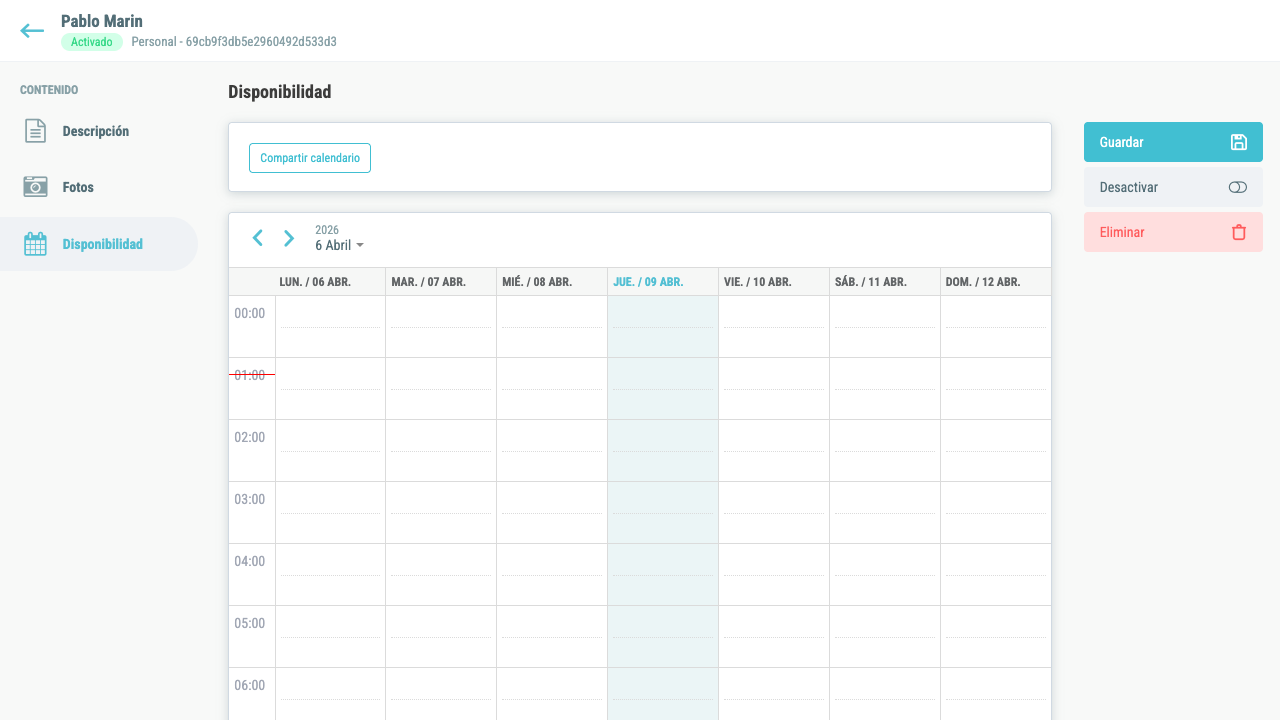This screenshot has width=1280, height=720.
Task: Select the Disponibilidad section
Action: pyautogui.click(x=99, y=244)
